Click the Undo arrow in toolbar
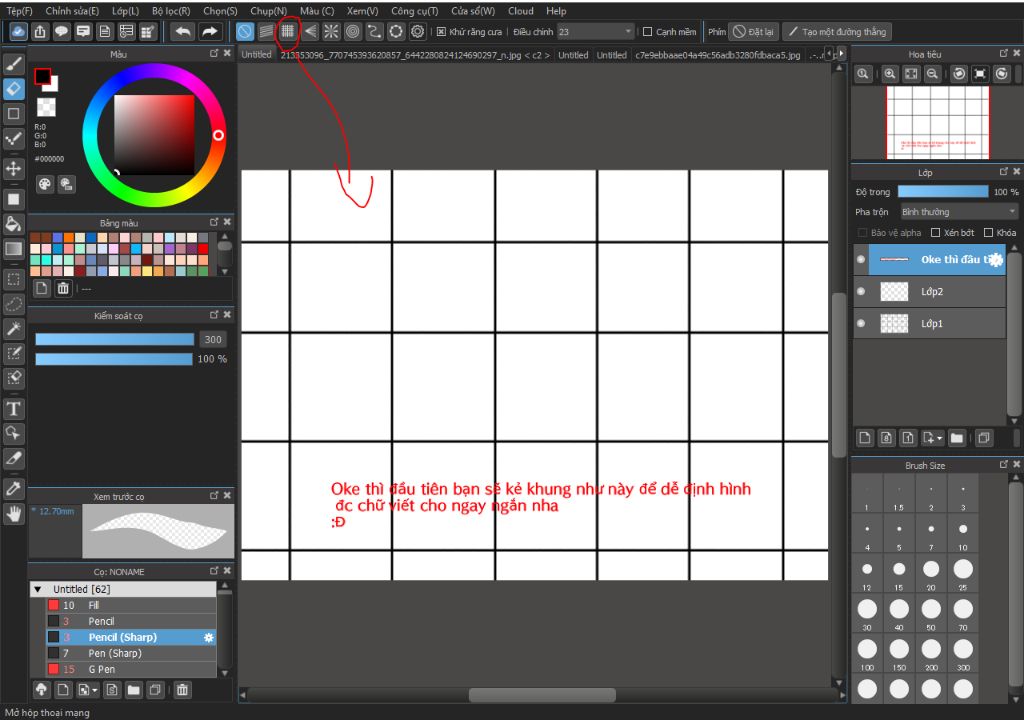This screenshot has width=1024, height=720. click(184, 31)
